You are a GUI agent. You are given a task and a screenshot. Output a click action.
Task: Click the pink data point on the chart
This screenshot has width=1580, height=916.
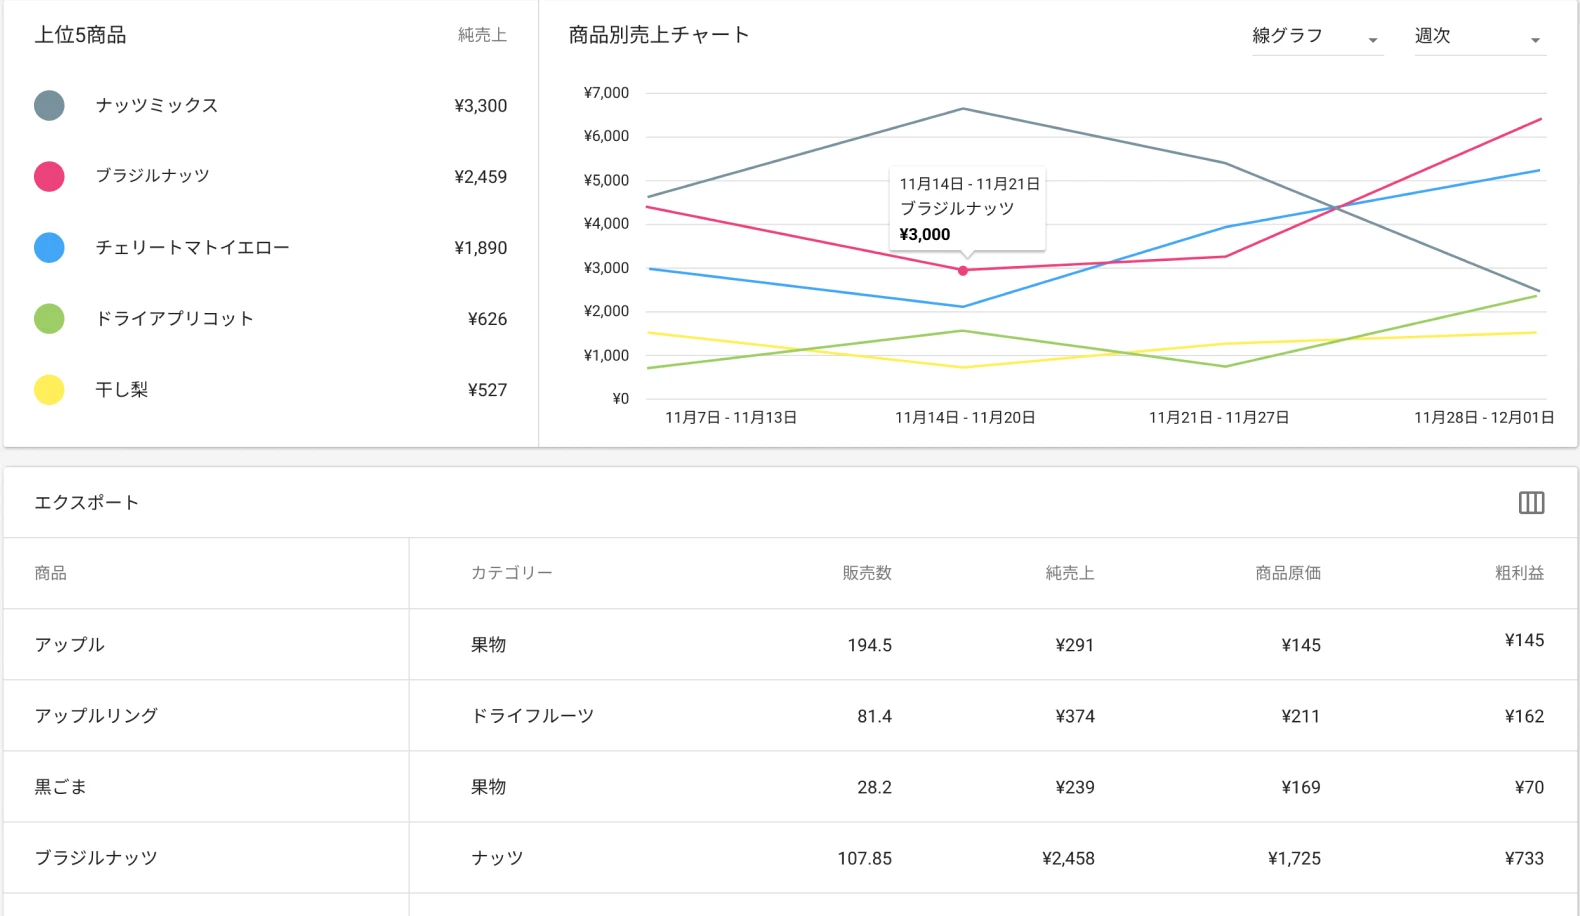963,270
